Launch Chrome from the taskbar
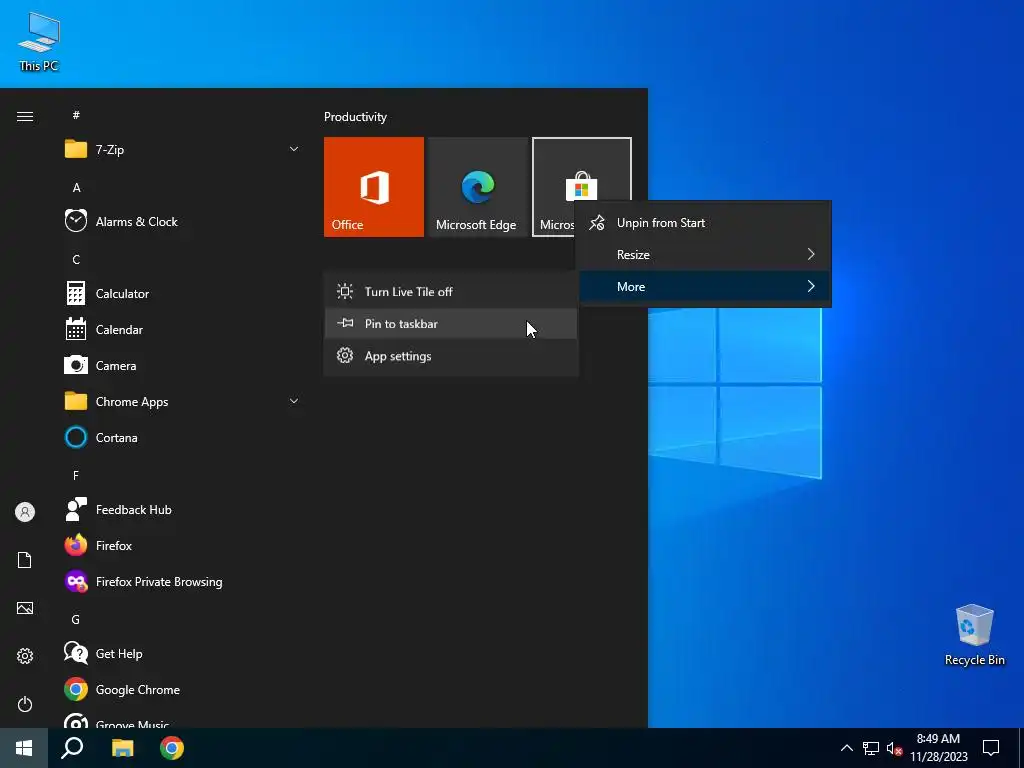1024x768 pixels. click(172, 748)
